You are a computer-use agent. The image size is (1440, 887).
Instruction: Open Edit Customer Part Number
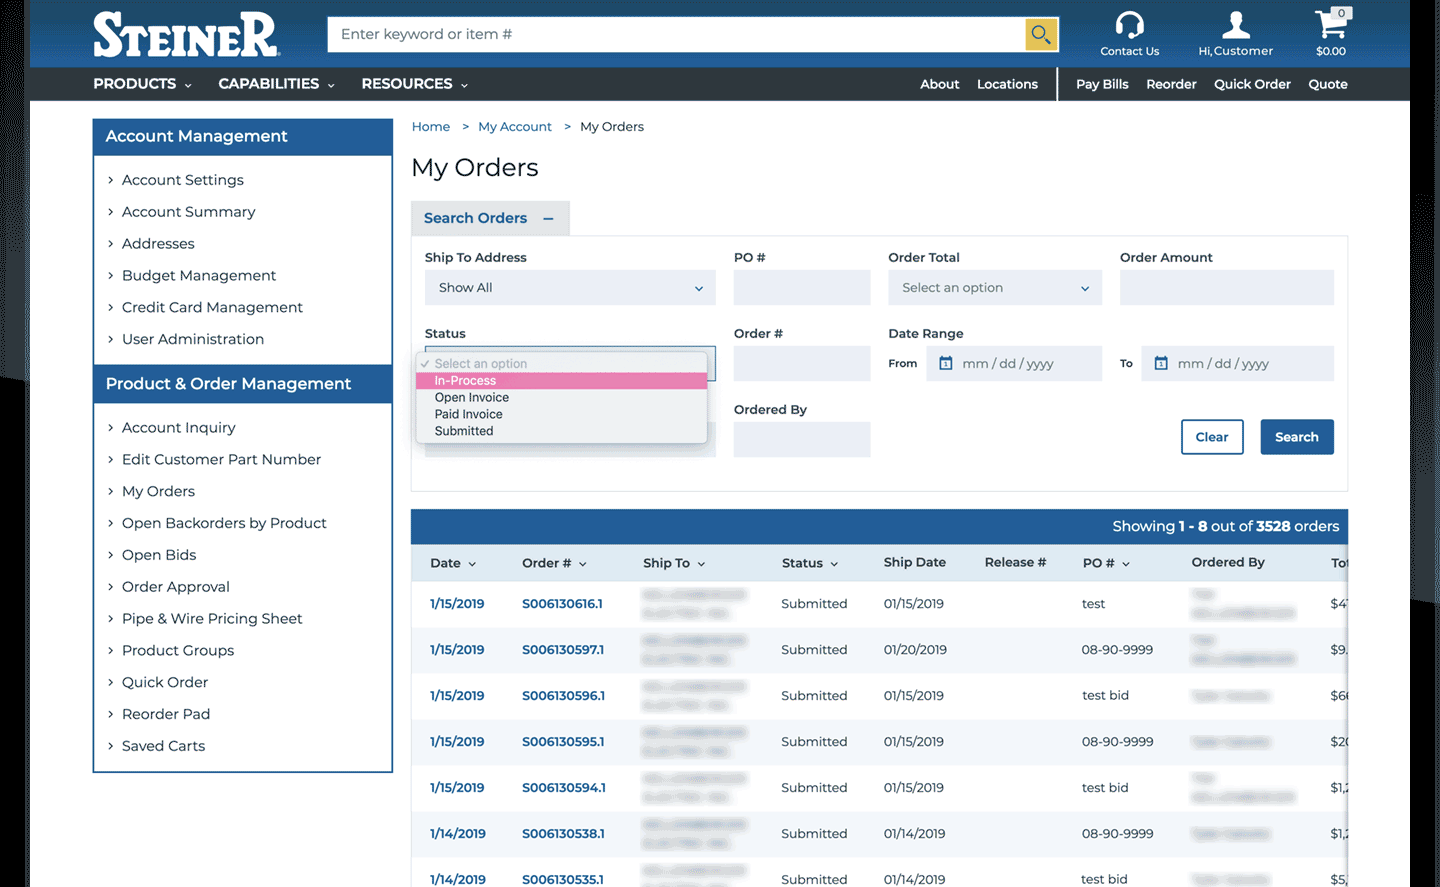pos(221,460)
